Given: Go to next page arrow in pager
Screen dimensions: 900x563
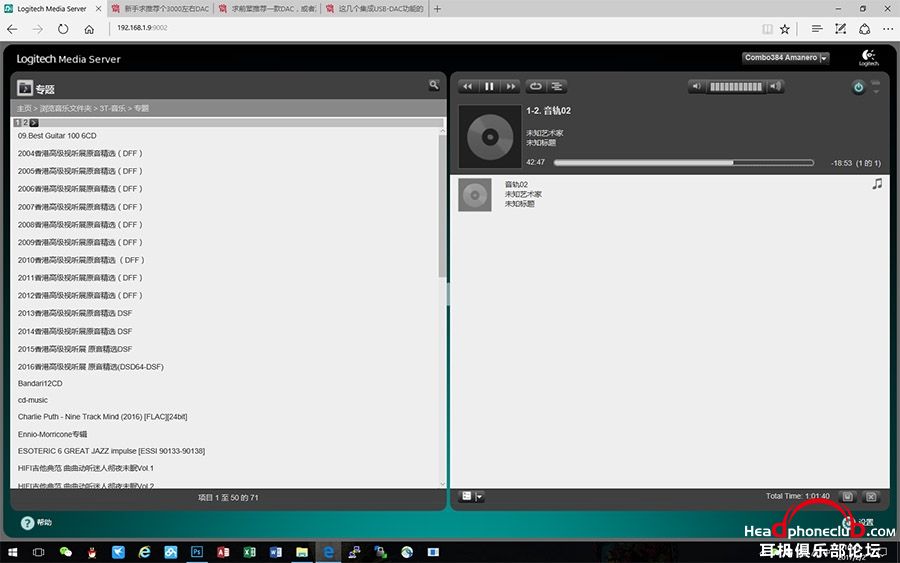Looking at the screenshot, I should [34, 123].
